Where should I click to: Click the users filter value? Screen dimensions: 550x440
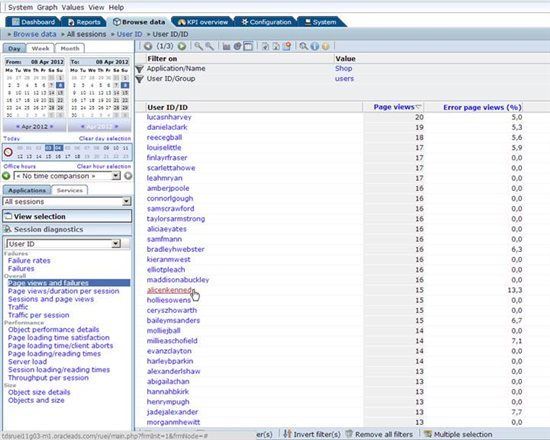344,79
